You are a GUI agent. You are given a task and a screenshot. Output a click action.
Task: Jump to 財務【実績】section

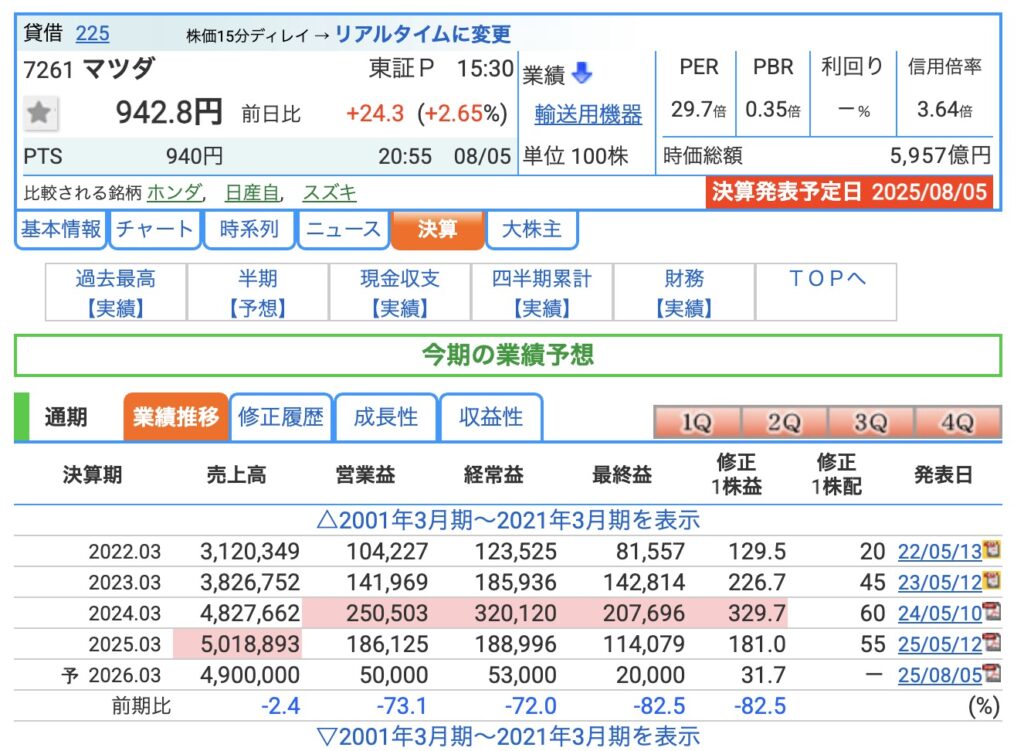pos(684,293)
